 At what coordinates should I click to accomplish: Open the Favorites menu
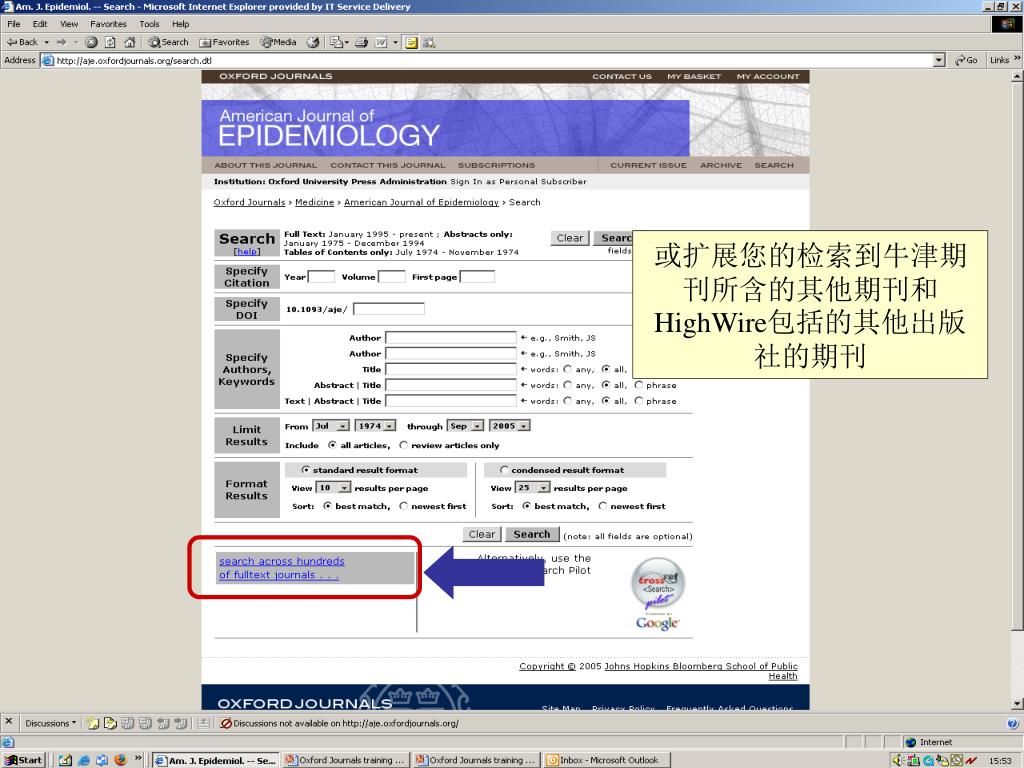pyautogui.click(x=108, y=24)
